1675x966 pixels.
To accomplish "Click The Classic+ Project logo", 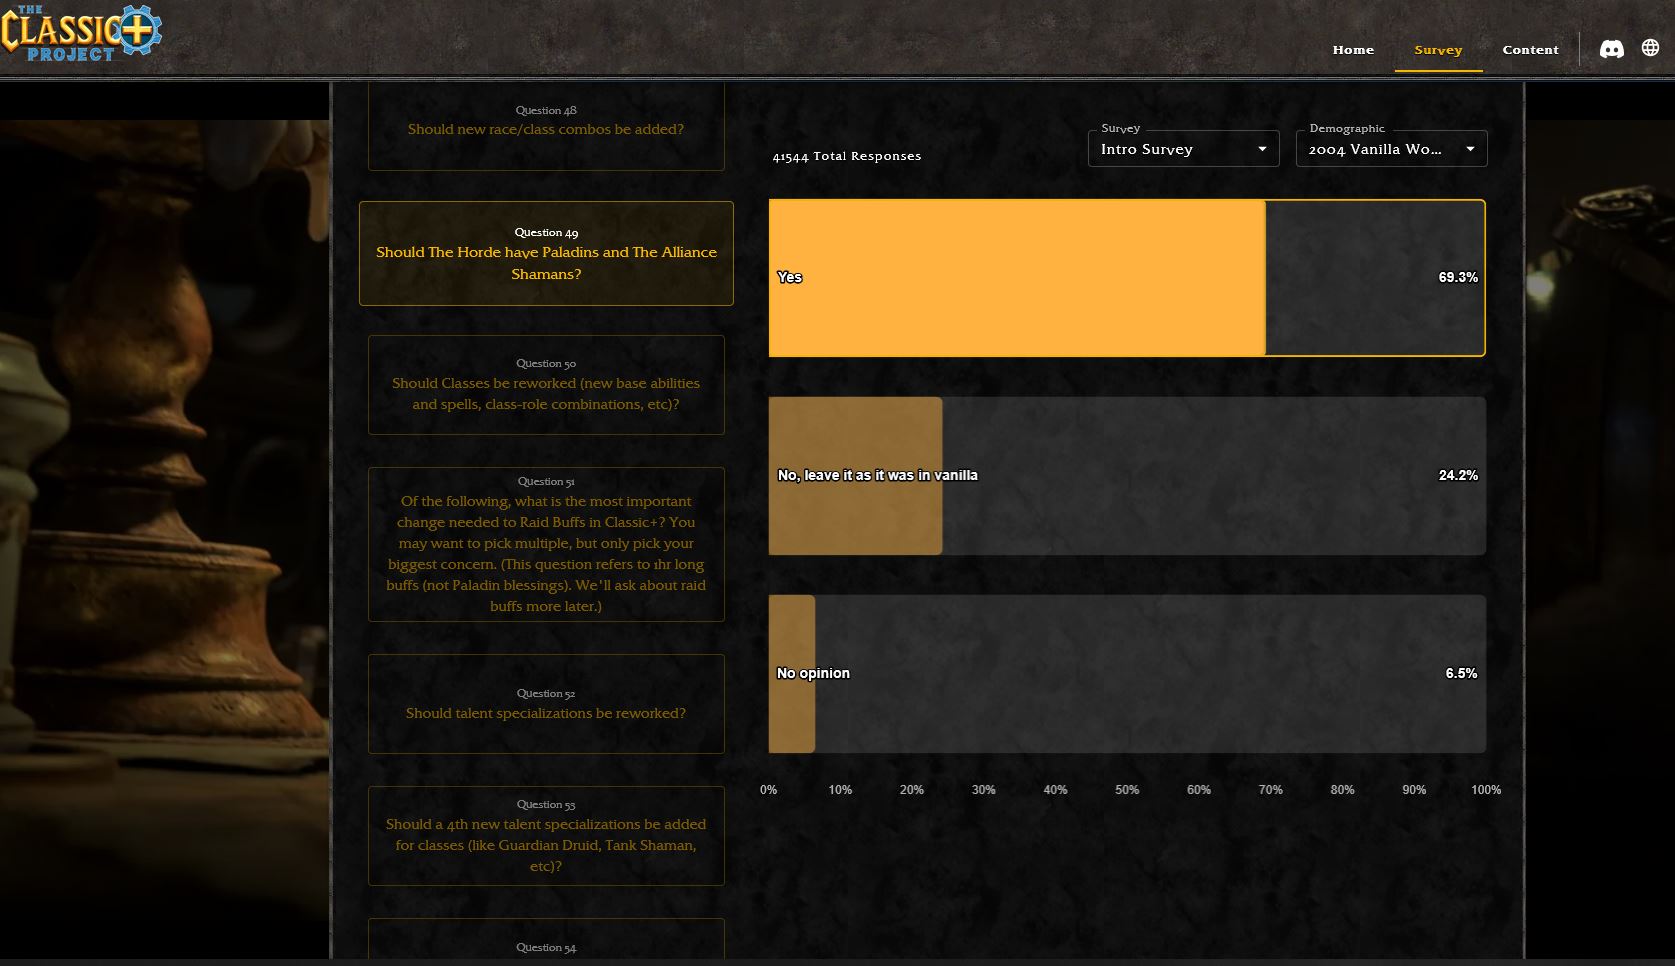I will click(81, 34).
